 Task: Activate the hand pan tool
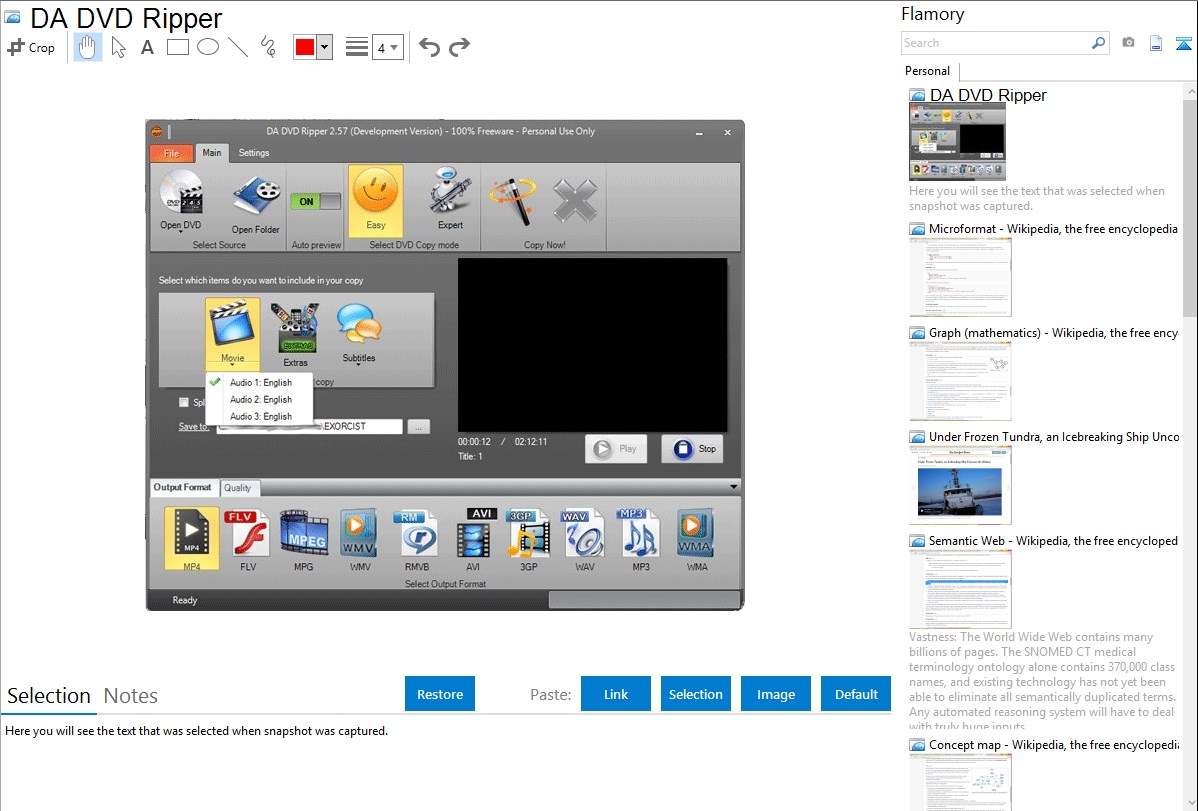click(x=88, y=47)
